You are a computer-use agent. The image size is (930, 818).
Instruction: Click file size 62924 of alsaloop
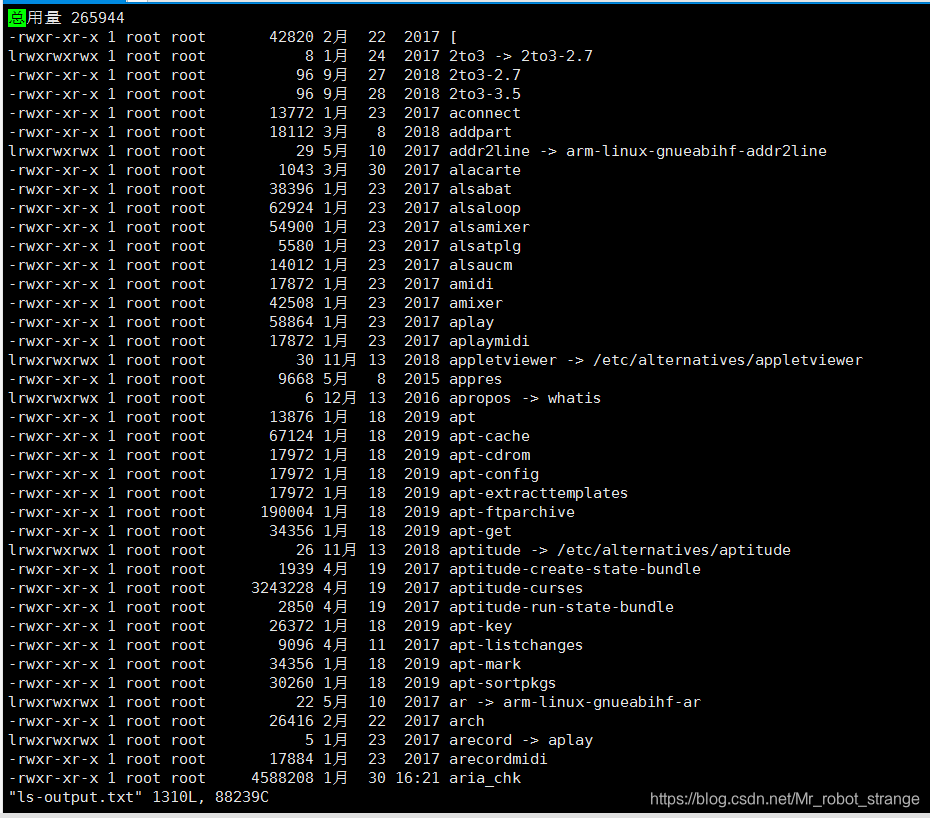[x=291, y=208]
